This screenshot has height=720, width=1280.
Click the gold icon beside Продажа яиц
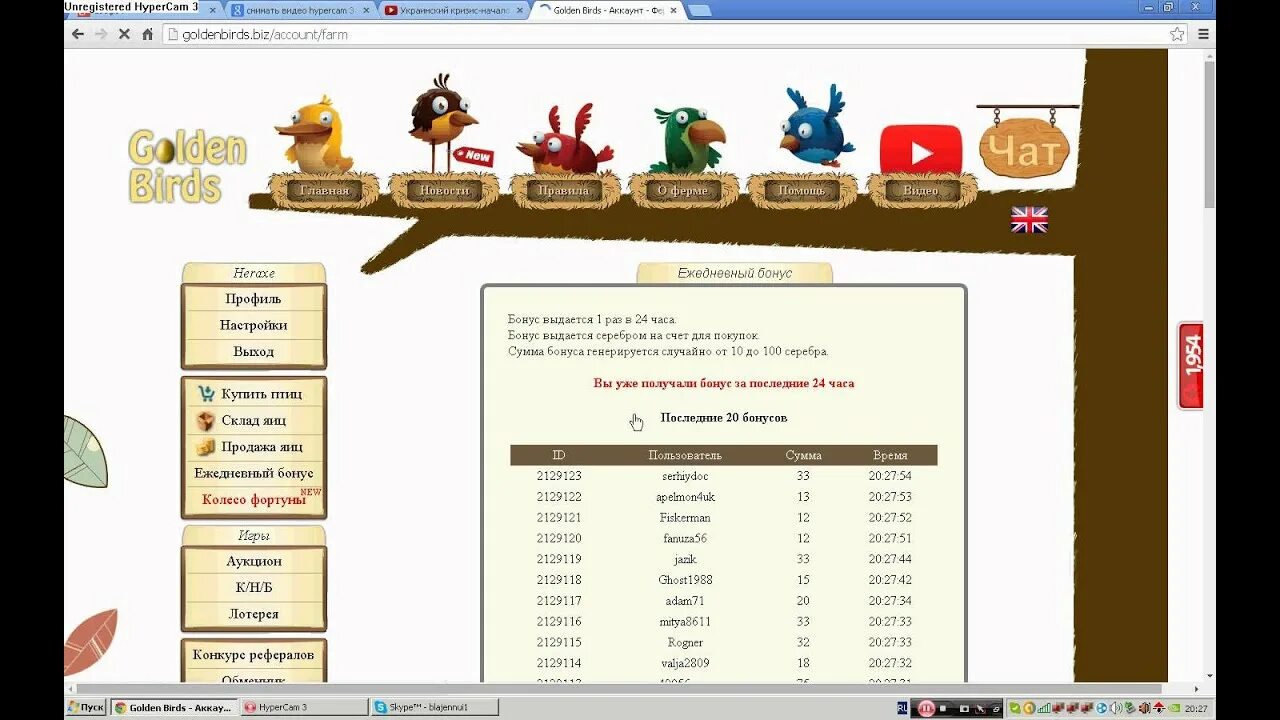(206, 447)
